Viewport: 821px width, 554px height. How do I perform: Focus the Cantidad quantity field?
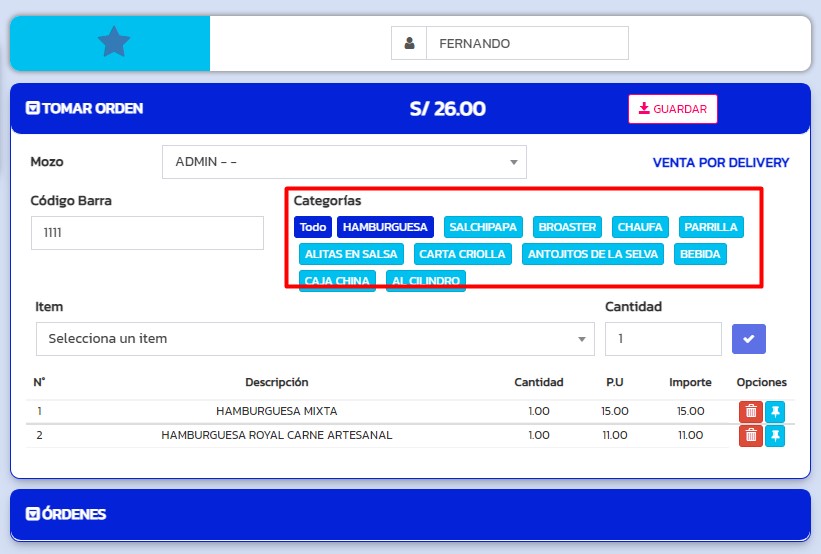click(x=662, y=339)
